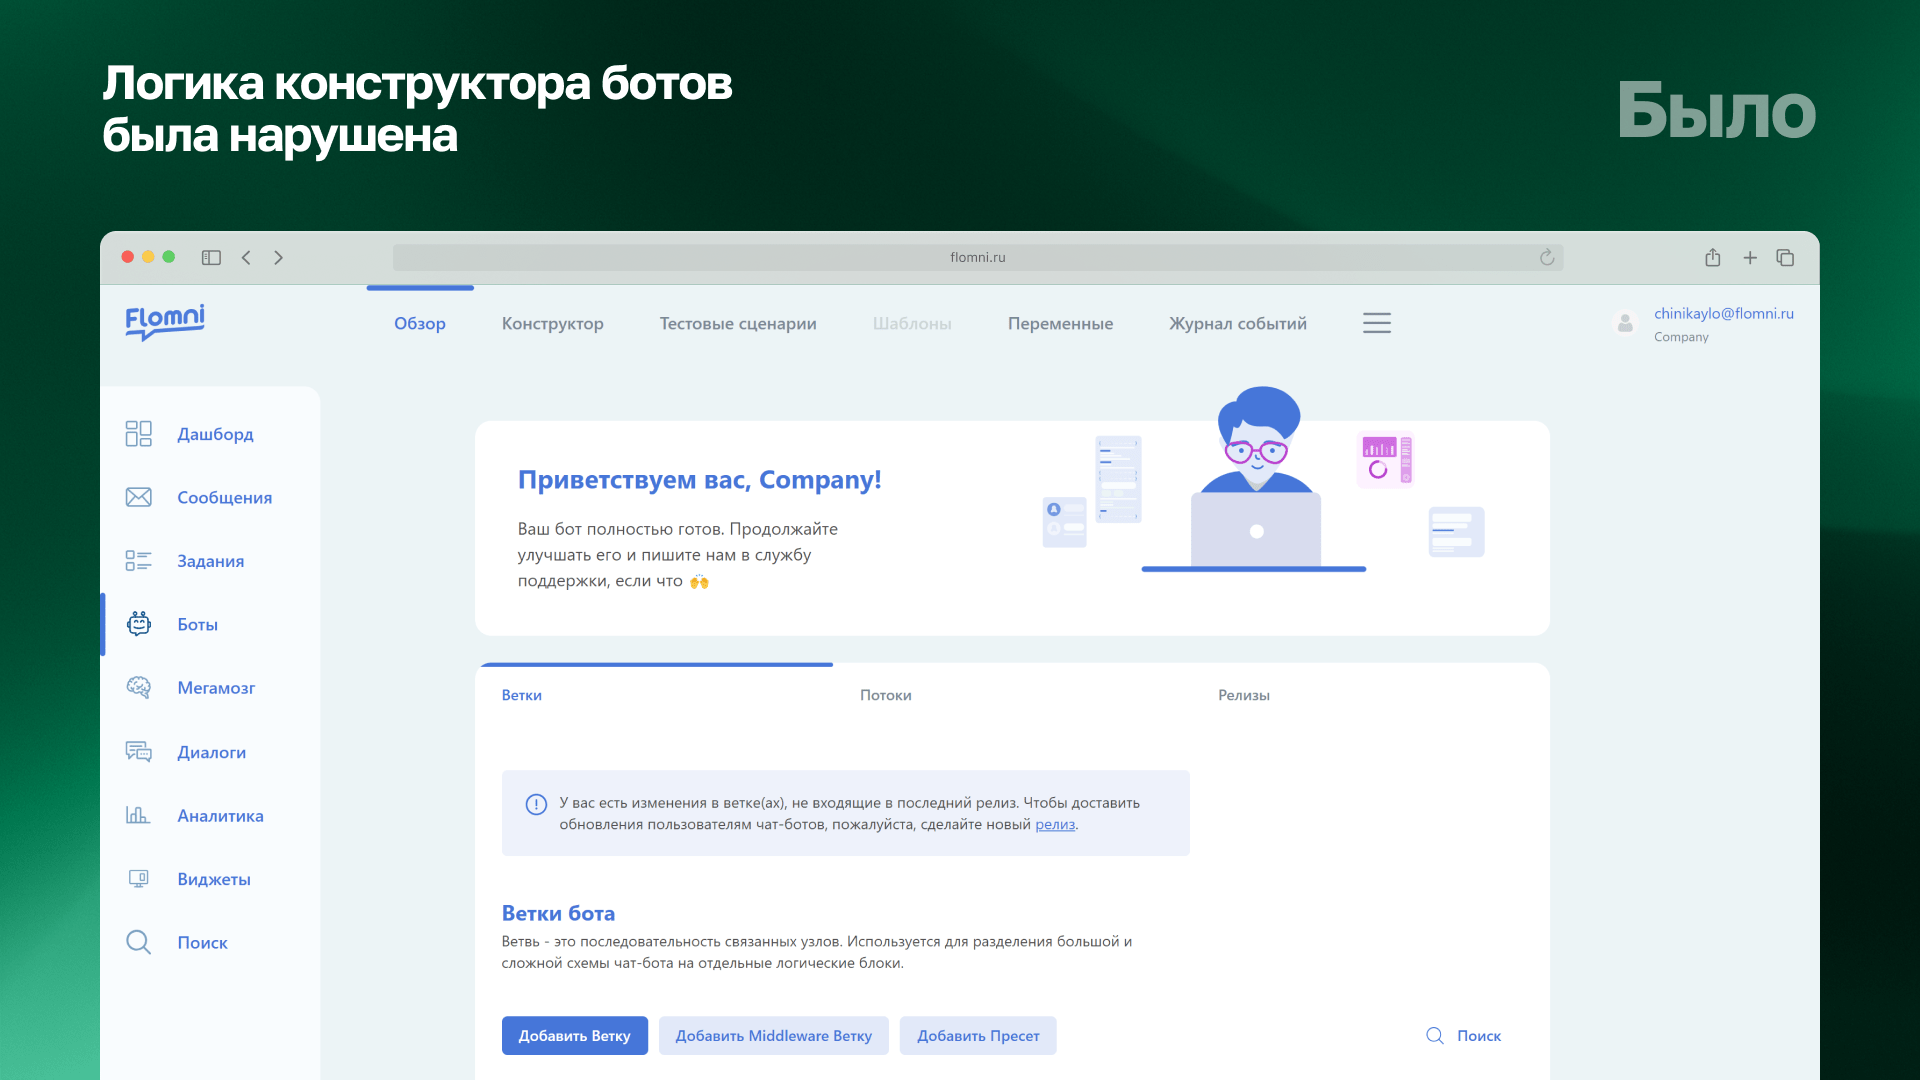Click the browser back navigation arrow
This screenshot has width=1920, height=1080.
pos(246,257)
